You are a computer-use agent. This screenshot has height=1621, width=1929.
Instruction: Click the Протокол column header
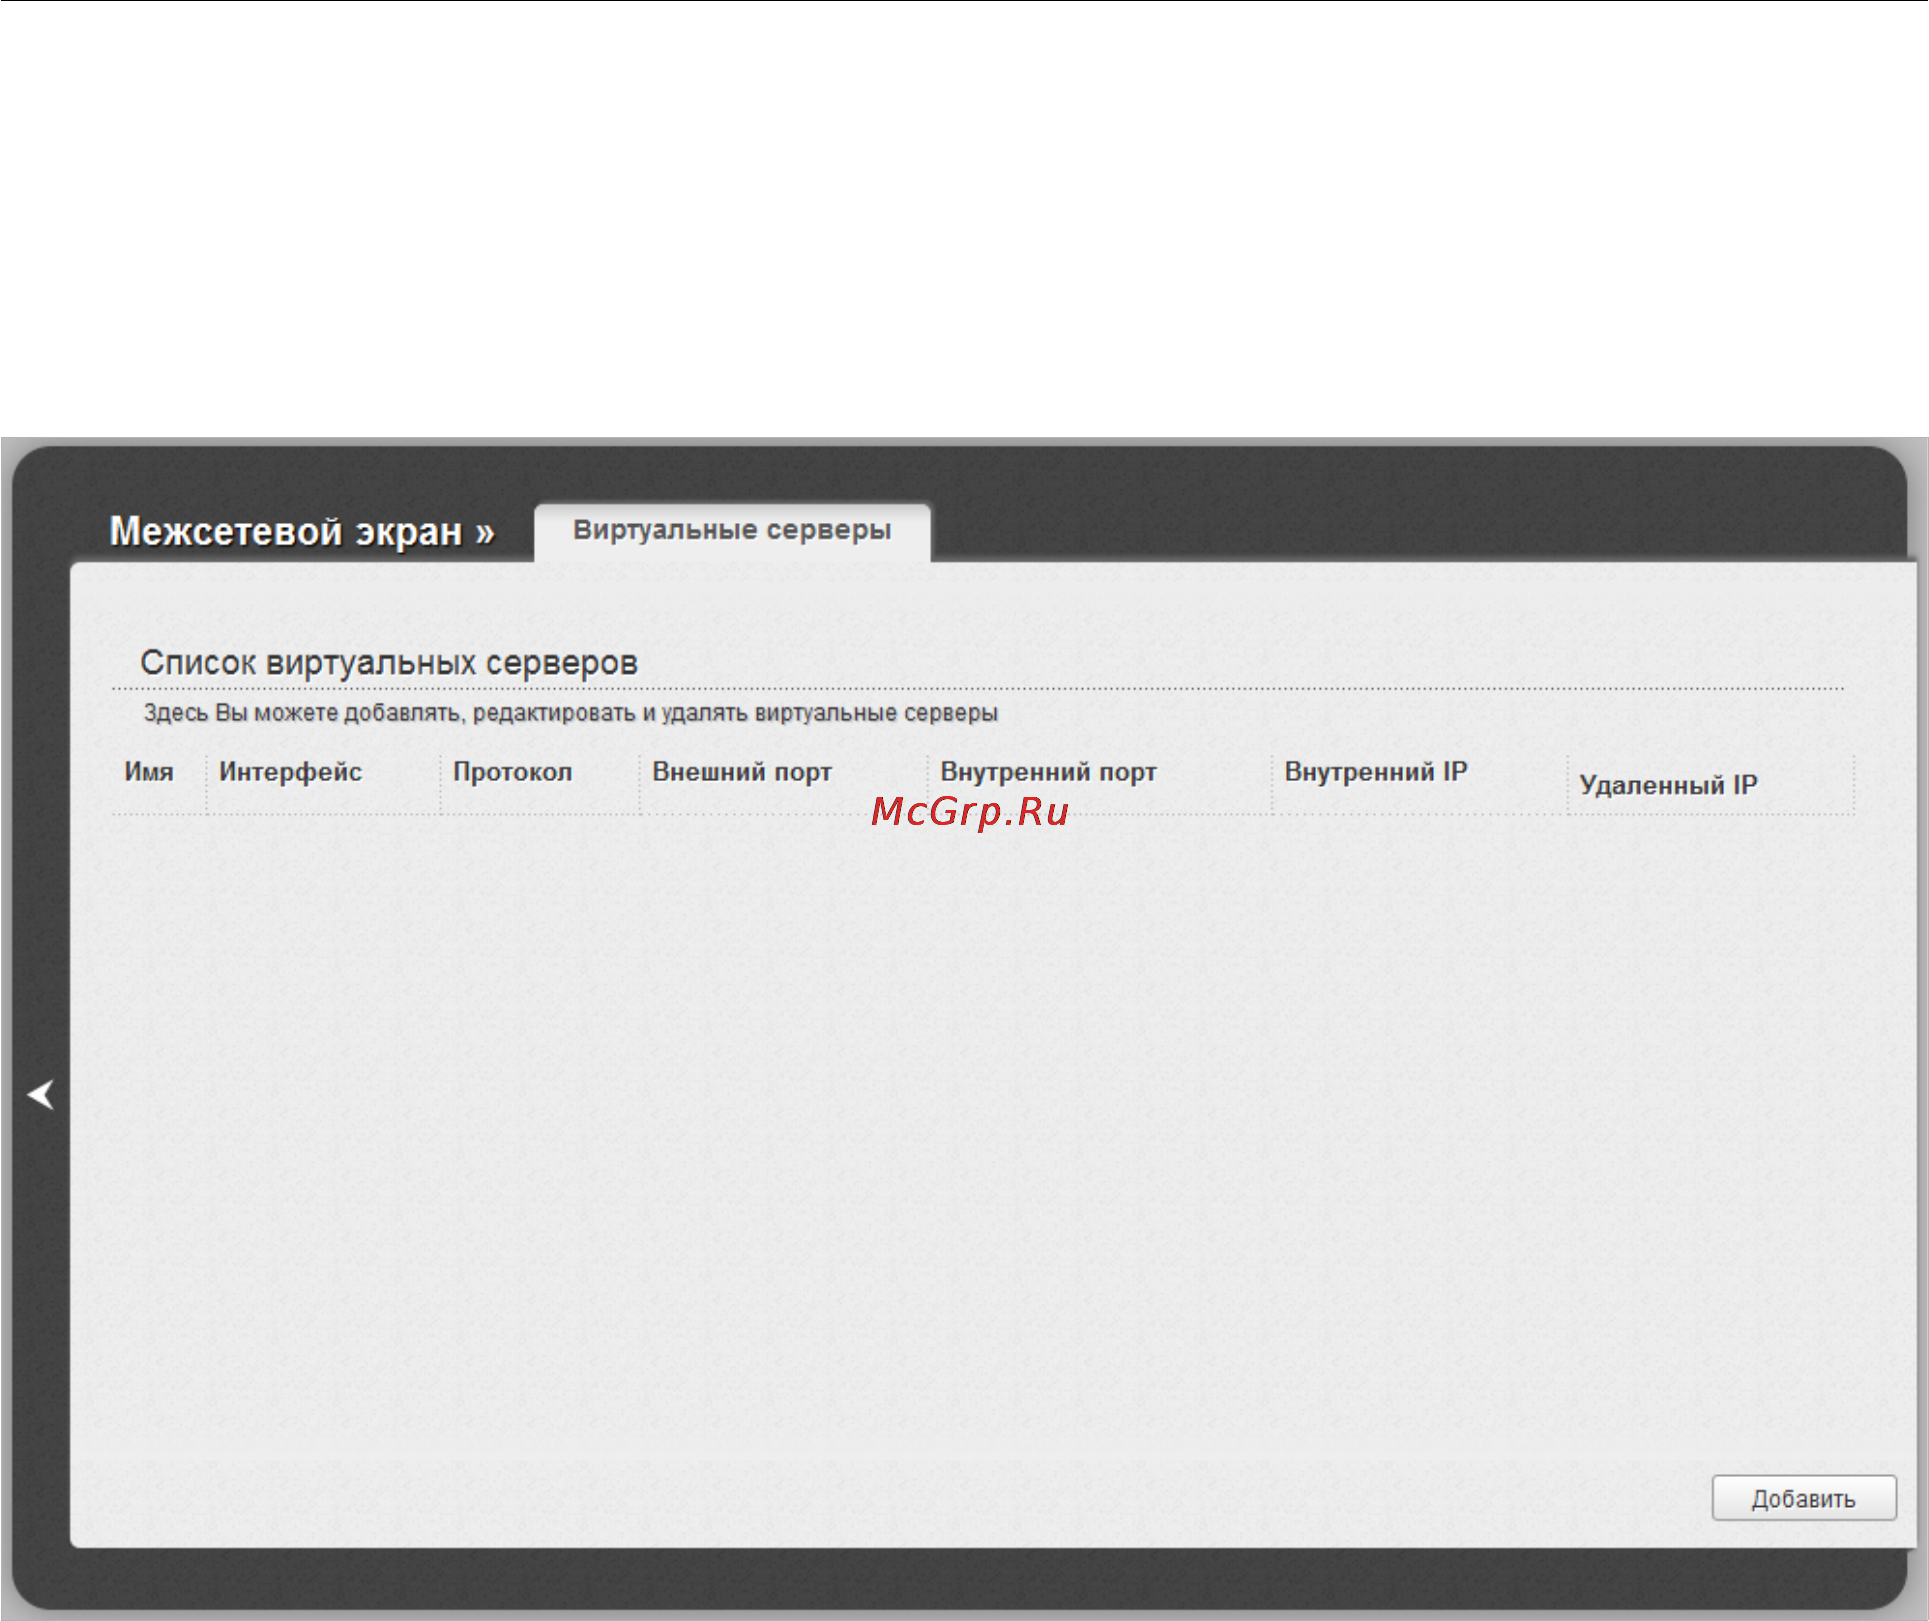point(512,772)
